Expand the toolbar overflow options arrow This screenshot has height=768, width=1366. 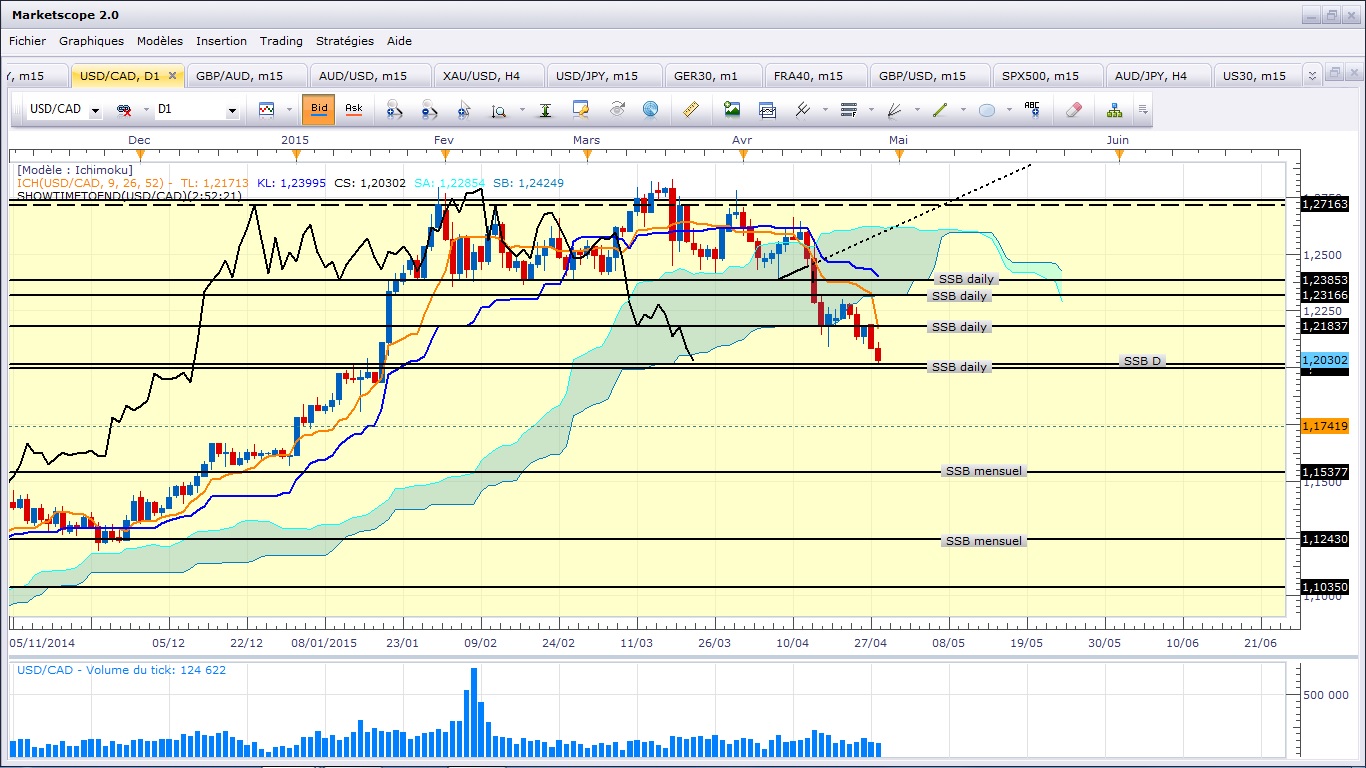click(1143, 110)
